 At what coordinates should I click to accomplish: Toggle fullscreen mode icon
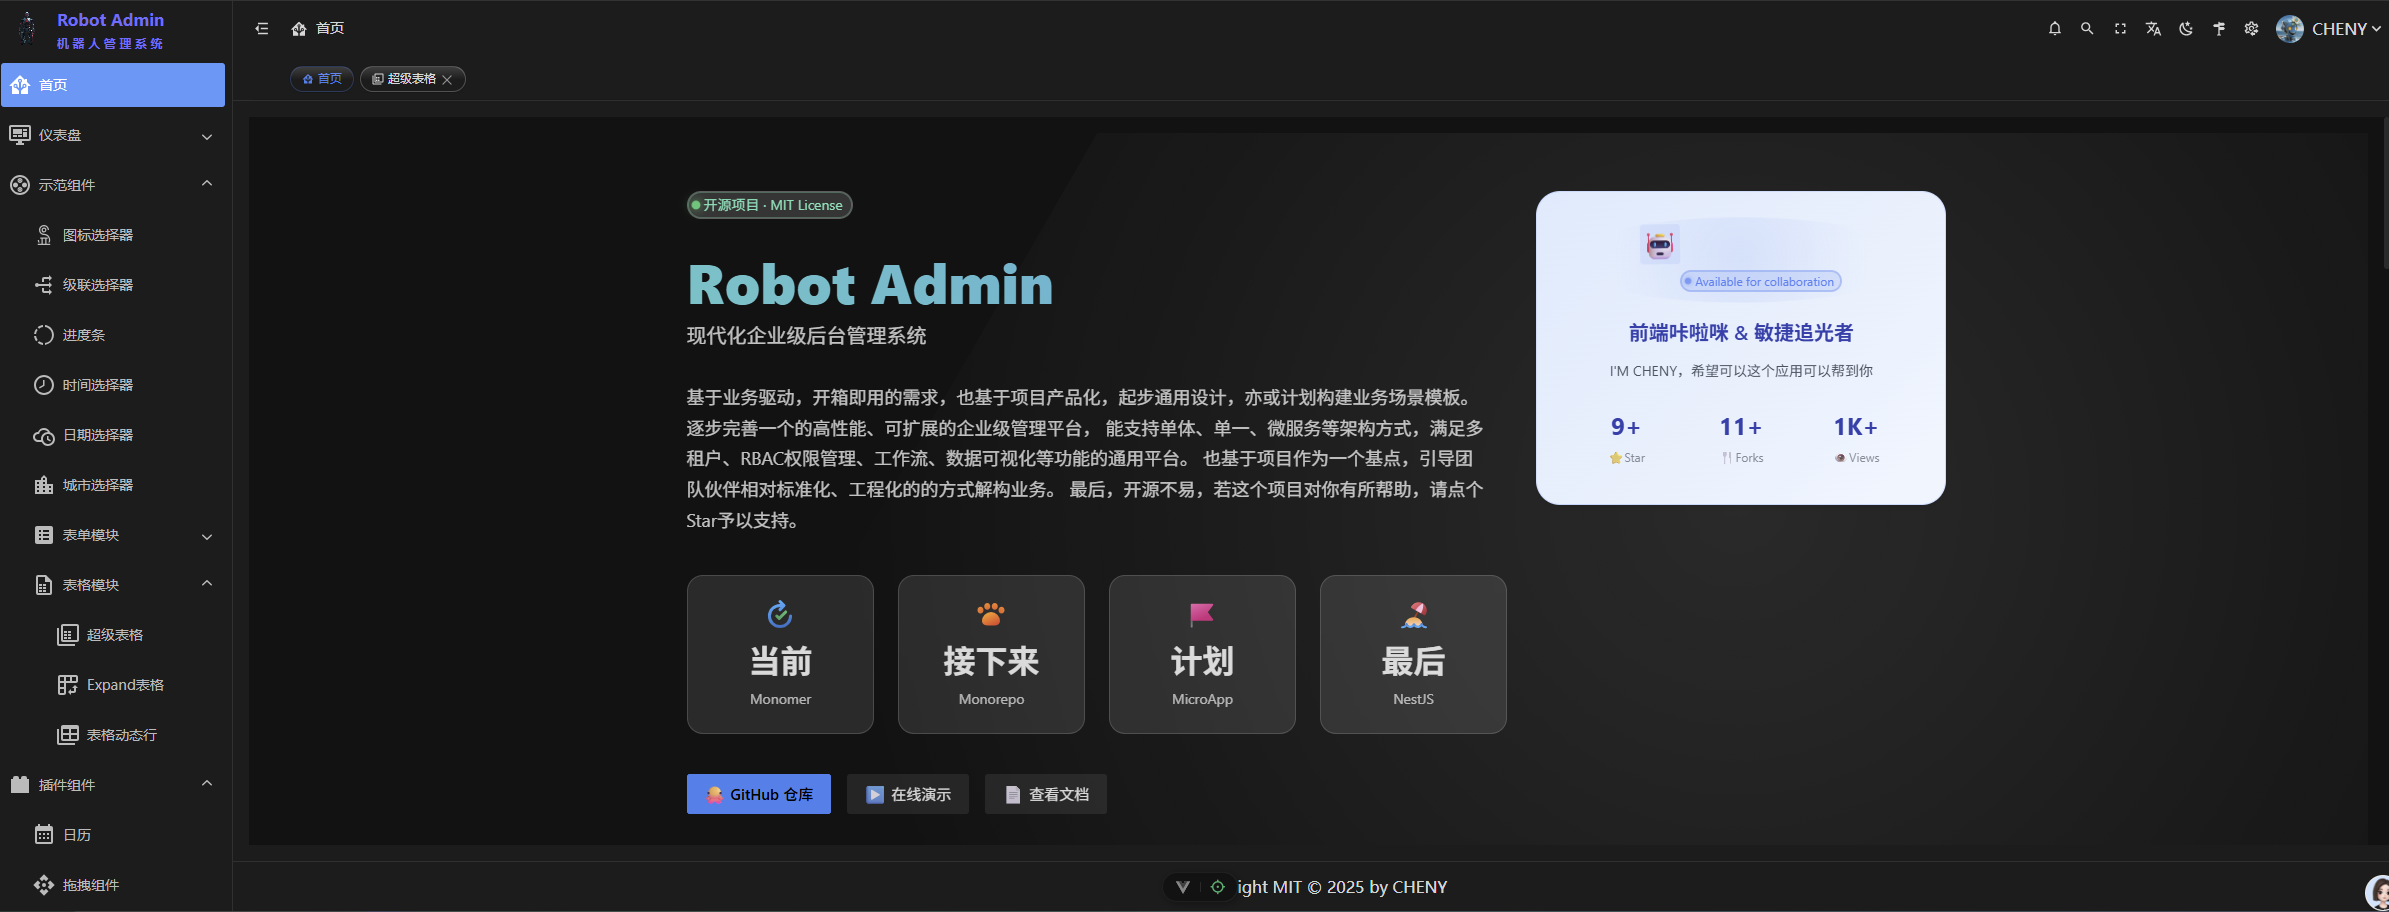(2120, 29)
